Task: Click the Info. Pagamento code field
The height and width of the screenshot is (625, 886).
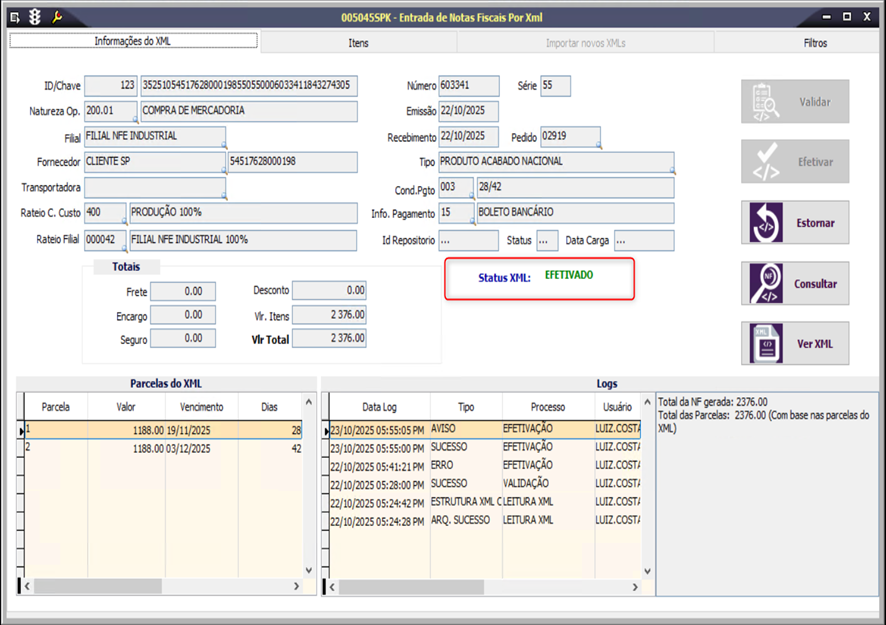Action: (456, 213)
